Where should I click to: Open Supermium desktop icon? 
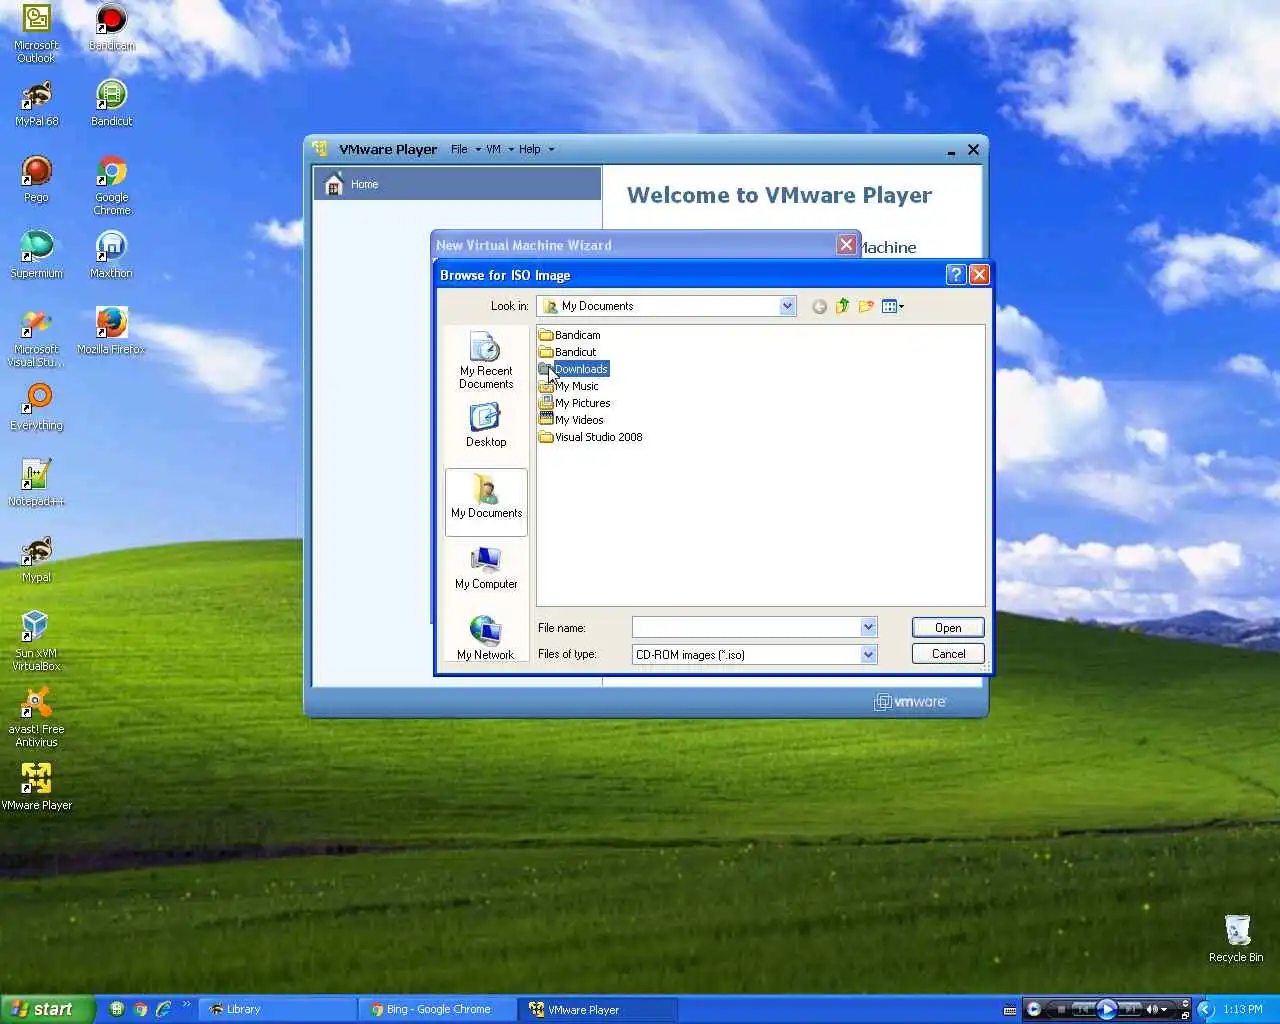coord(37,256)
